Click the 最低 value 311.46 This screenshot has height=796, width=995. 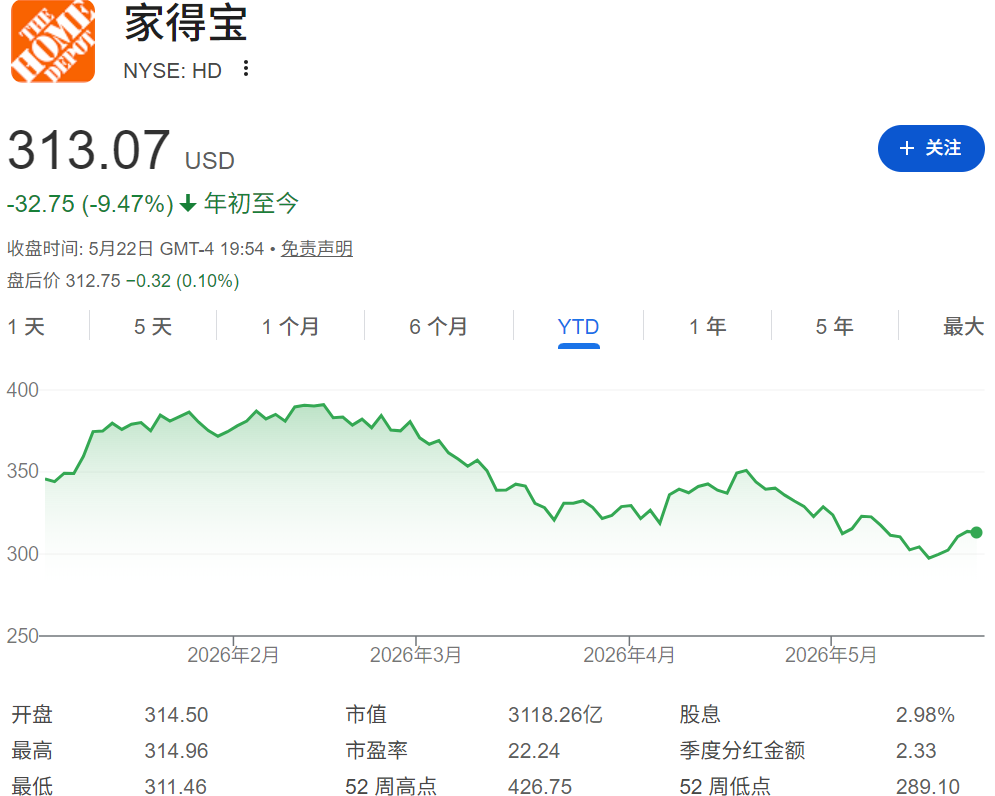point(176,786)
